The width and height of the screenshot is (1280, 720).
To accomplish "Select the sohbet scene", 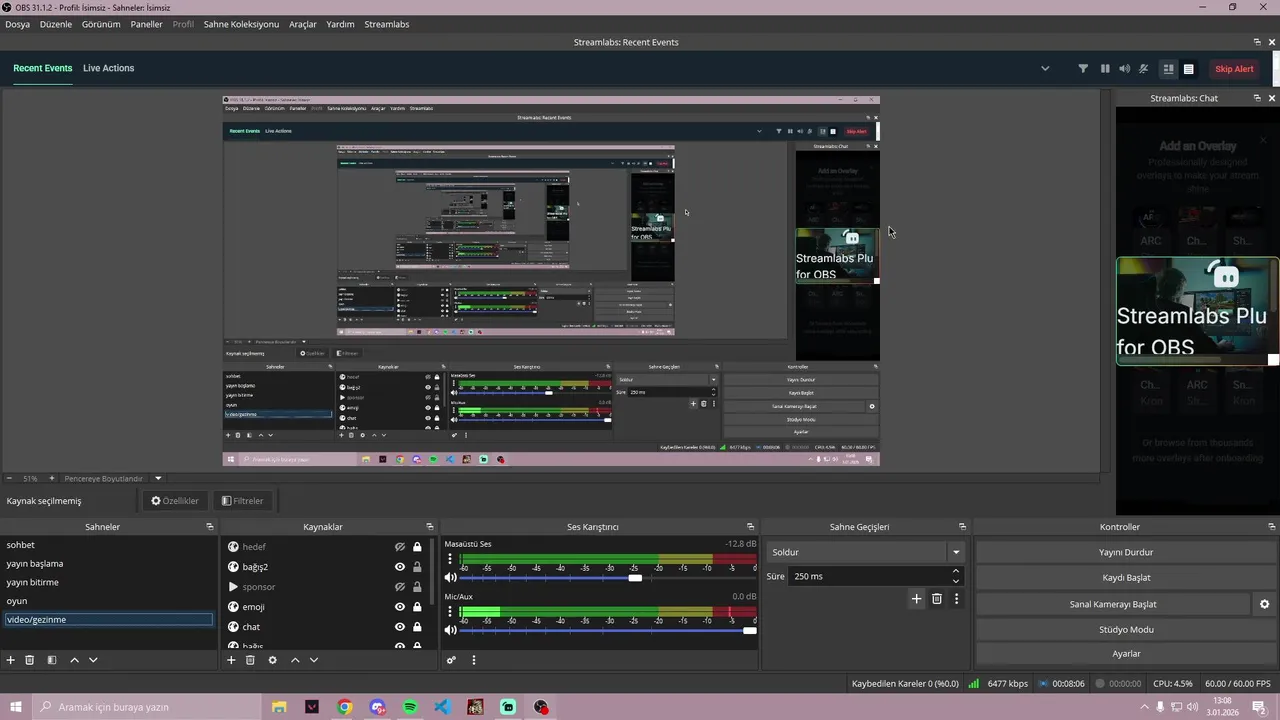I will 108,545.
